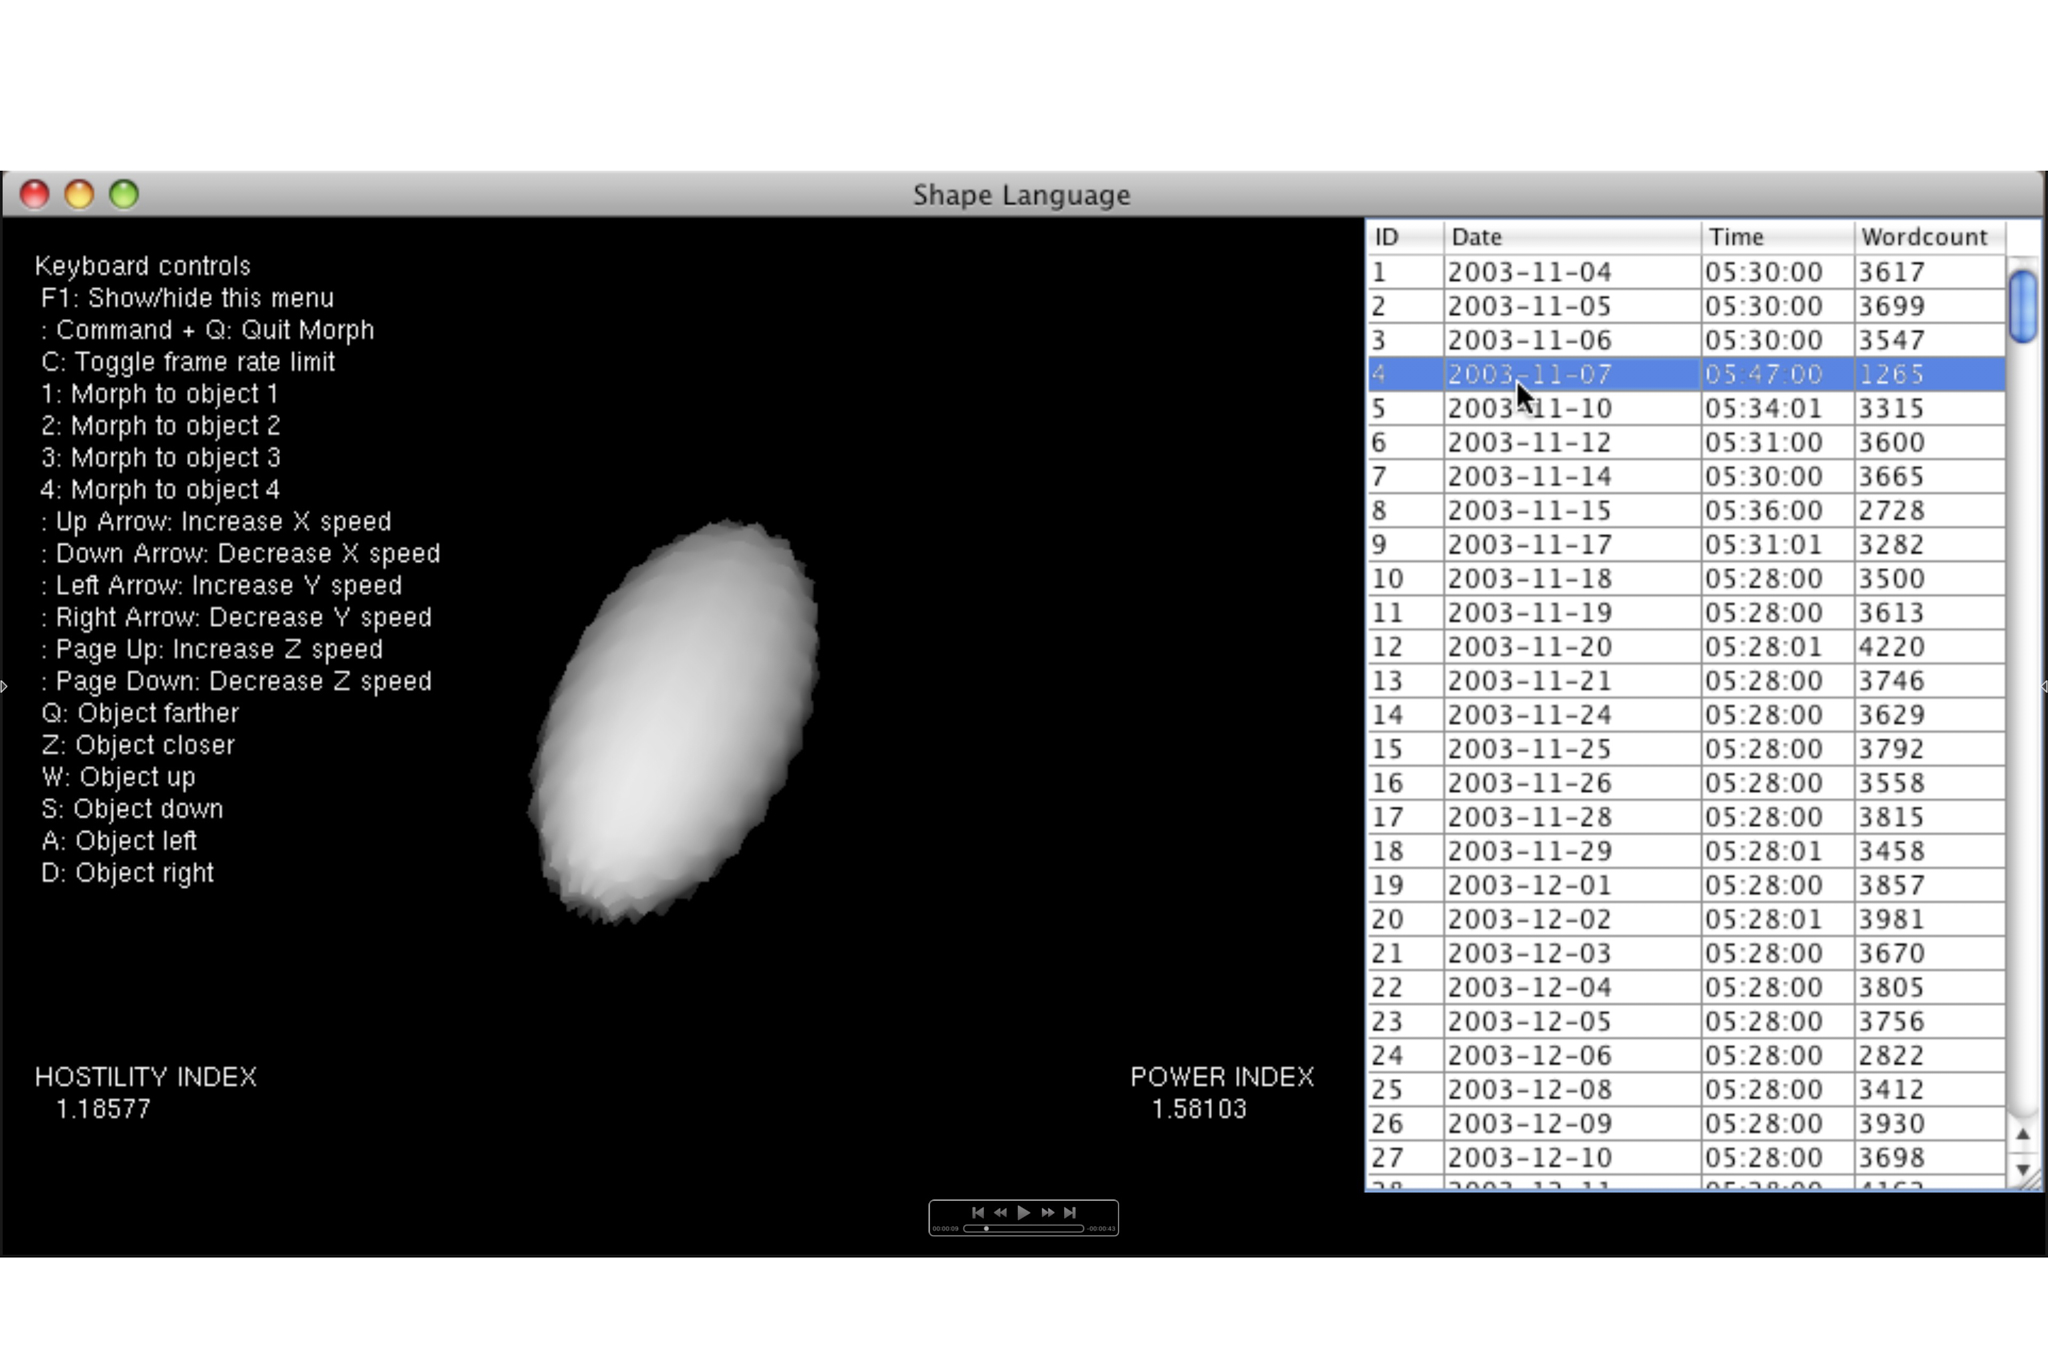Viewport: 2048px width, 1363px height.
Task: Click the fast-forward playback icon
Action: pyautogui.click(x=1047, y=1212)
